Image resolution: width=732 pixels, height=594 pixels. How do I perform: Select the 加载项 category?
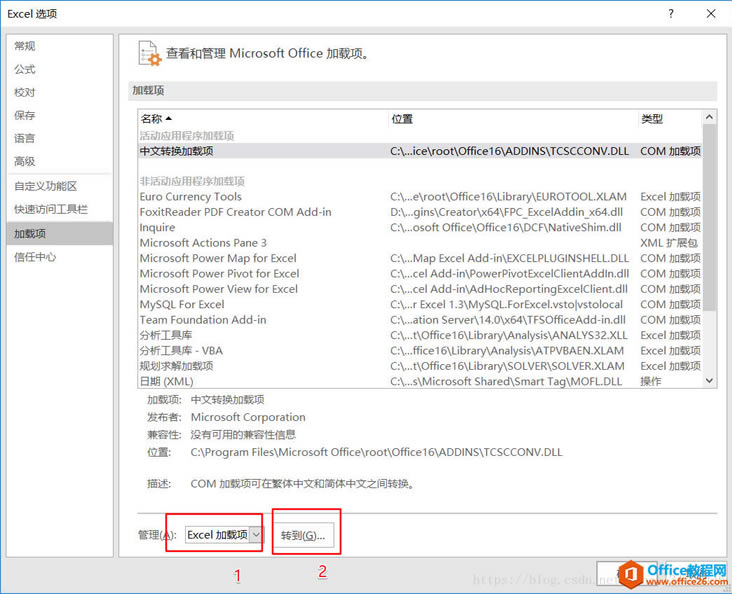pyautogui.click(x=60, y=233)
